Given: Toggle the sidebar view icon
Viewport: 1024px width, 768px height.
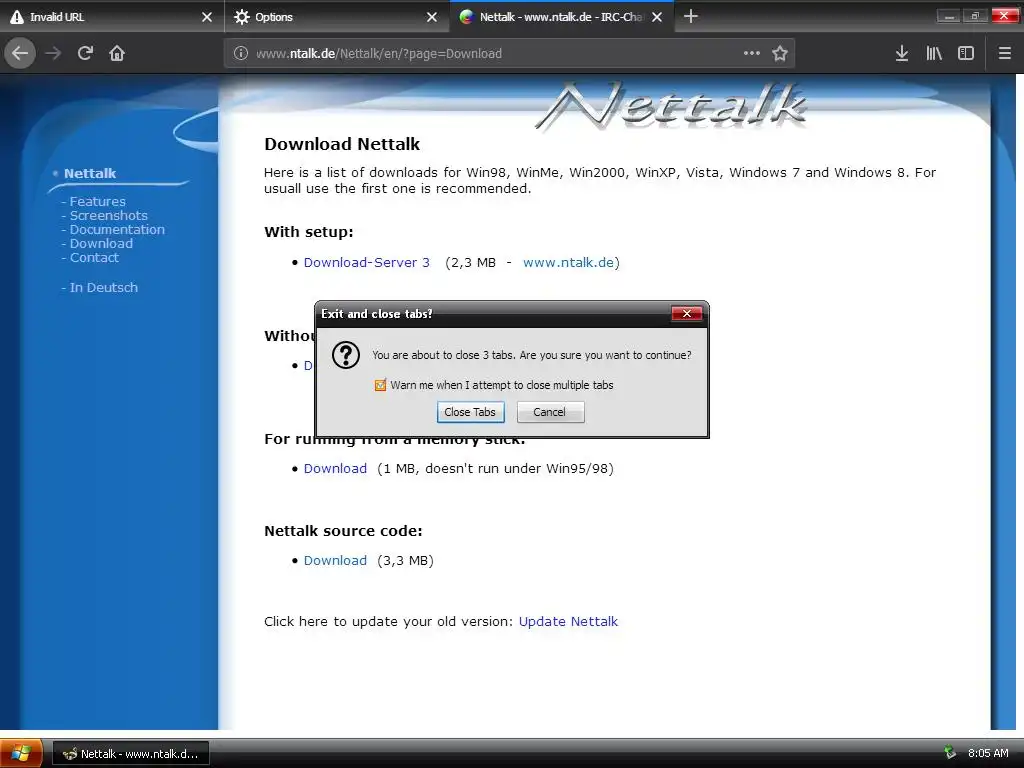Looking at the screenshot, I should [966, 53].
